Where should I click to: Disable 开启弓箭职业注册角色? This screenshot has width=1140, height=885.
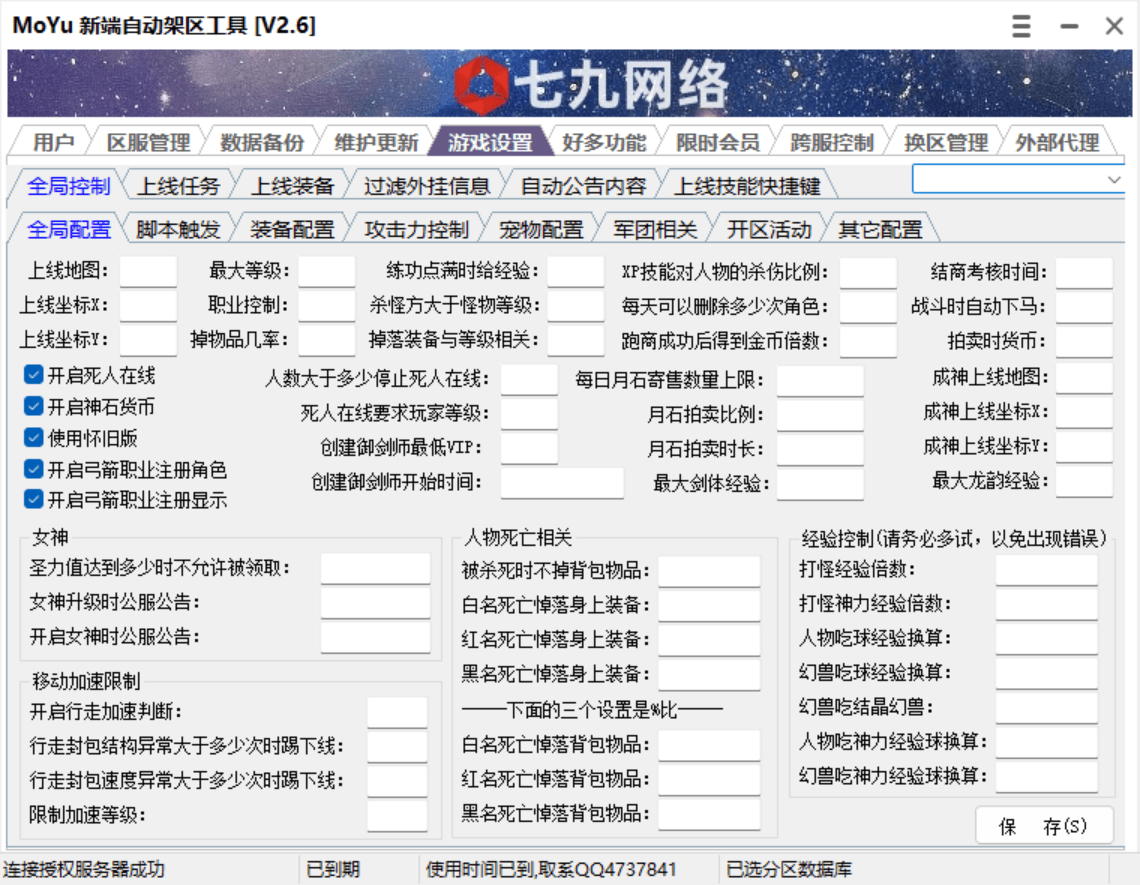click(33, 468)
